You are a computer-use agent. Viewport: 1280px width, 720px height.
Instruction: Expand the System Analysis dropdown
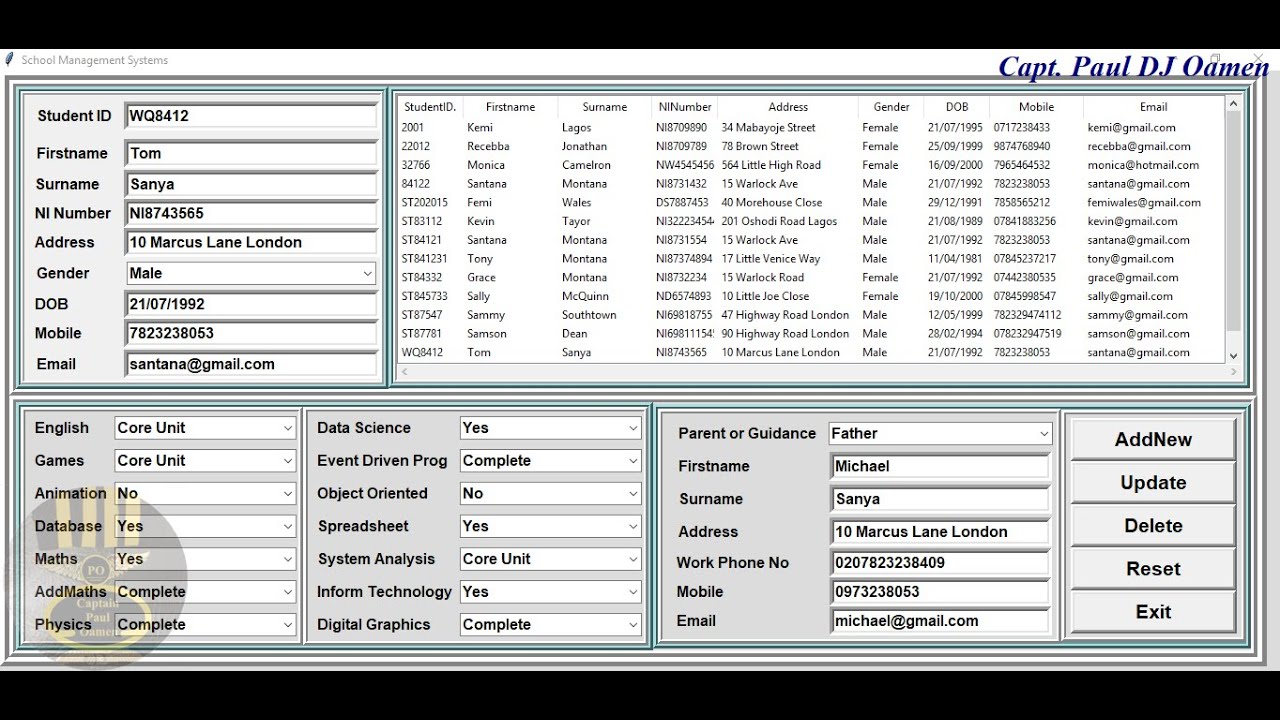point(551,559)
